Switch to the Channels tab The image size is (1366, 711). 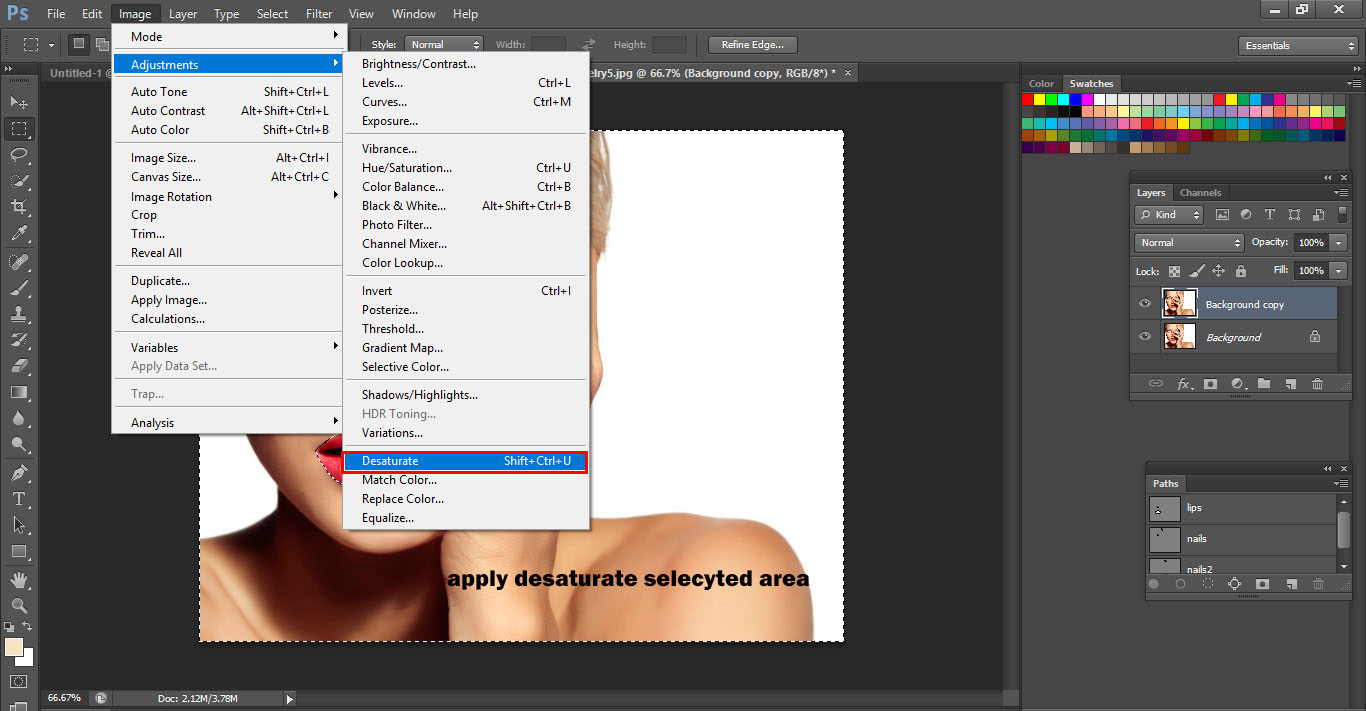tap(1200, 192)
